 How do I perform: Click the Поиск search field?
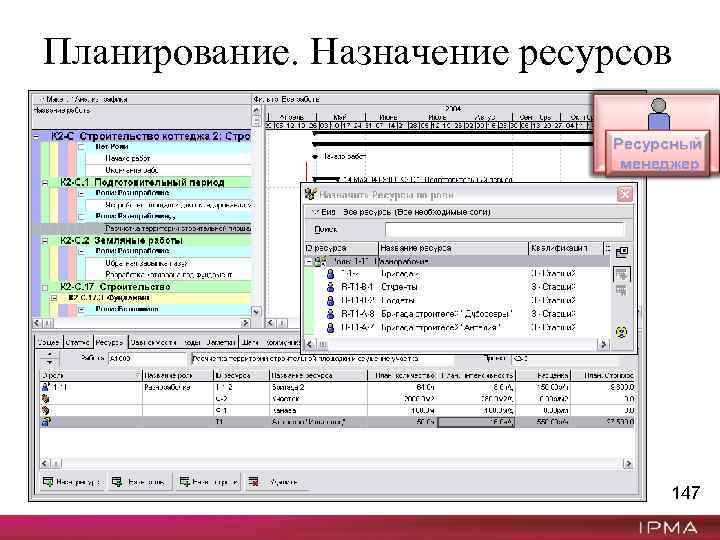pyautogui.click(x=505, y=229)
